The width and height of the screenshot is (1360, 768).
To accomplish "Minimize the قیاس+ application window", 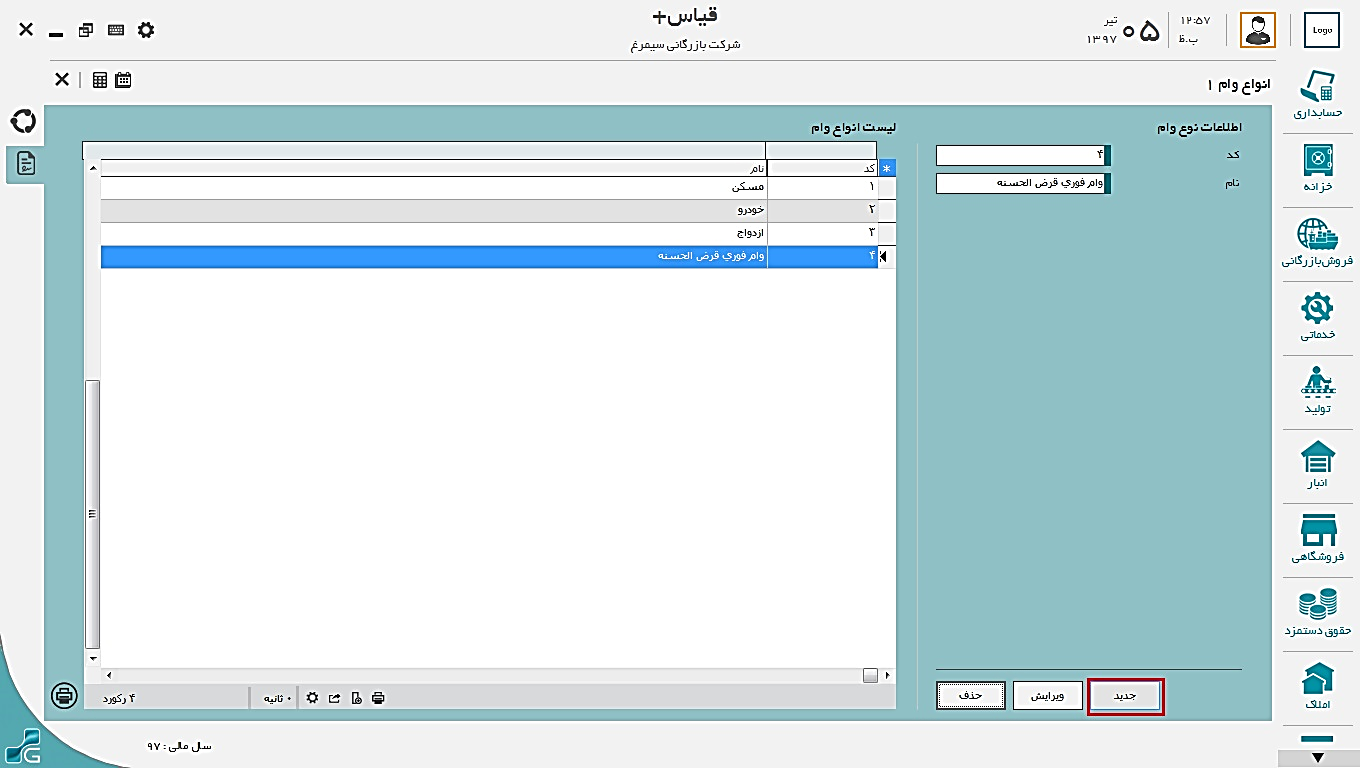I will tap(56, 34).
